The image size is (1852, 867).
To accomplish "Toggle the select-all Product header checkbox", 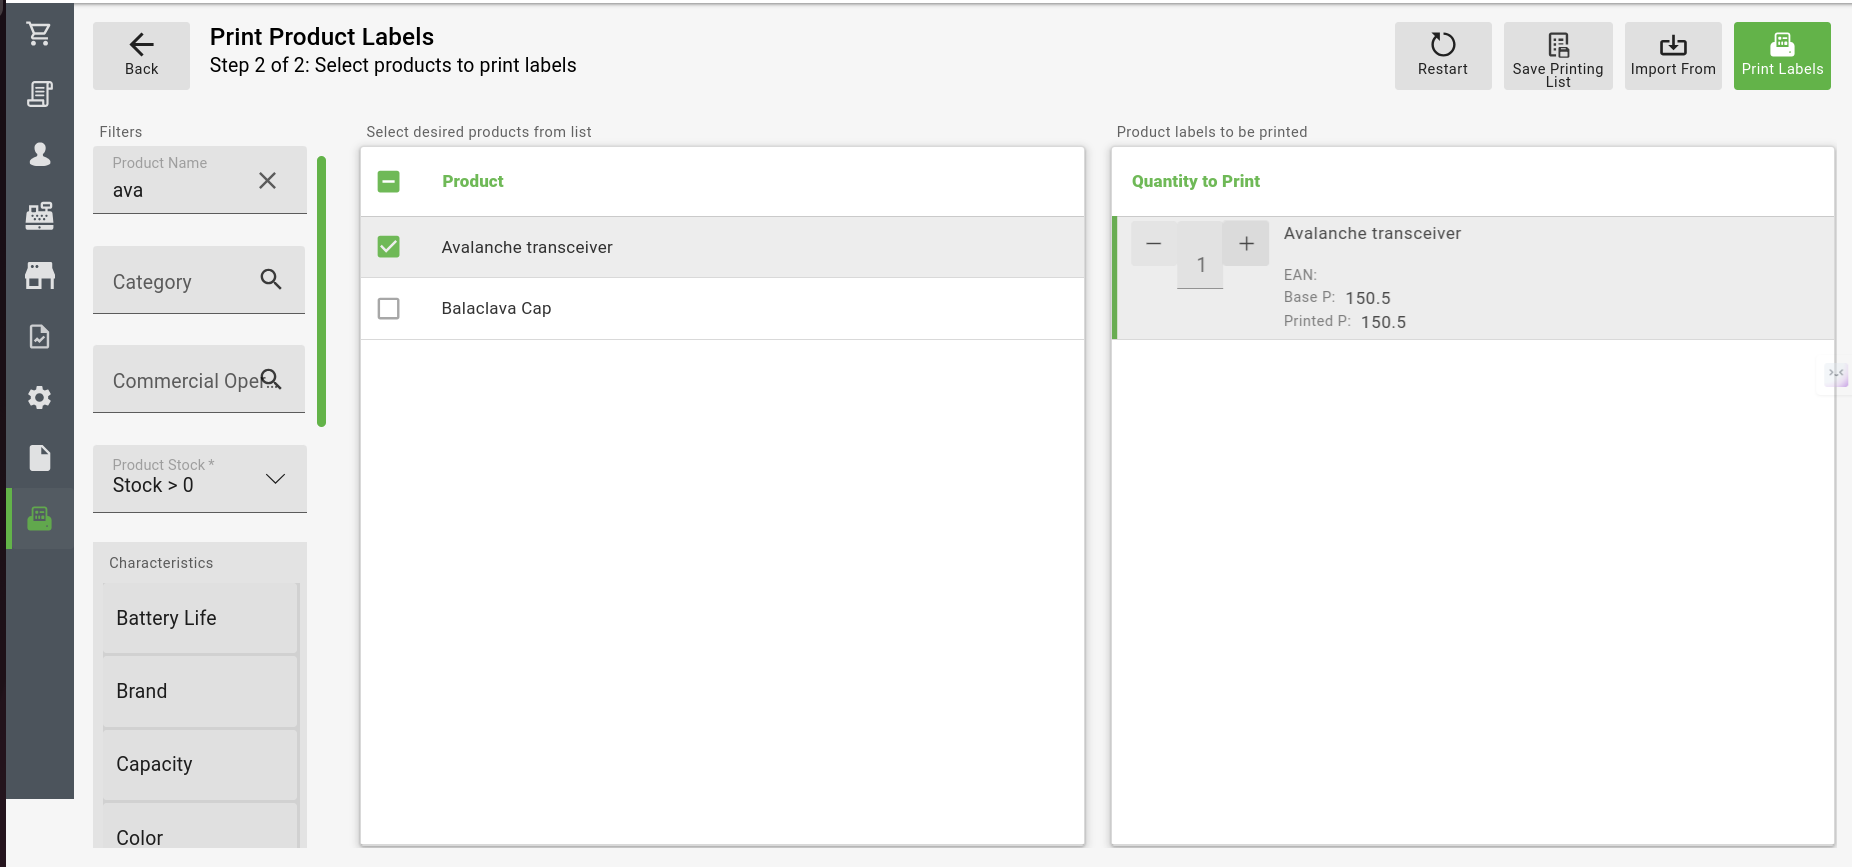I will [x=389, y=181].
